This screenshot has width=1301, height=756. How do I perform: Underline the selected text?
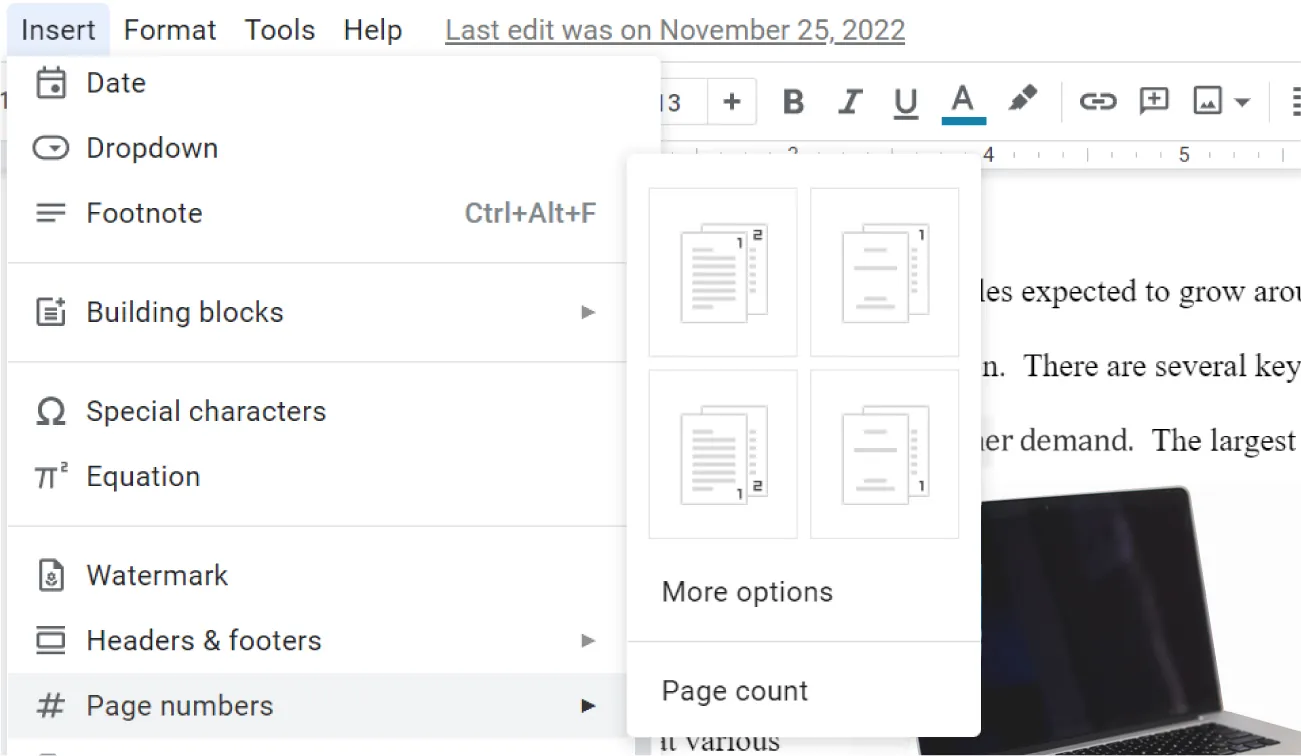[x=905, y=101]
